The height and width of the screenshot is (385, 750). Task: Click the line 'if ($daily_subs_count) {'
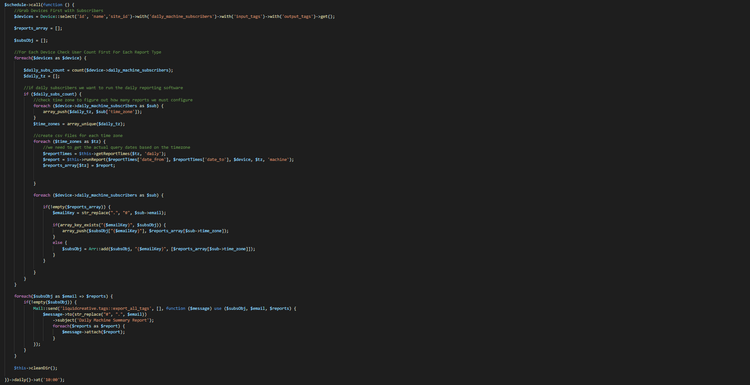tap(53, 94)
